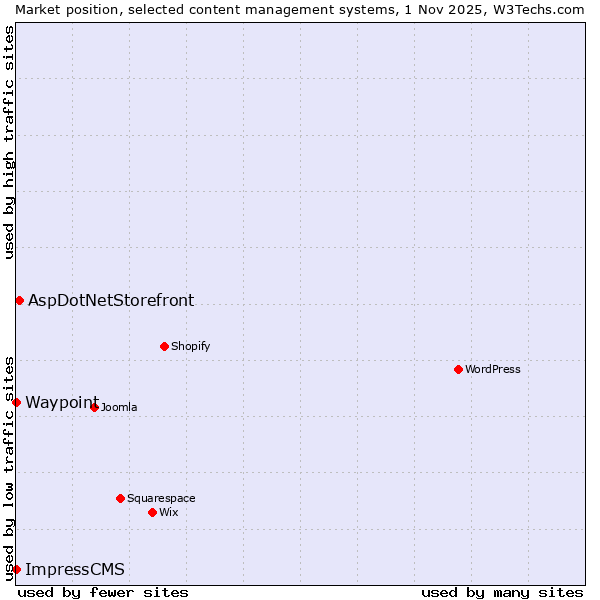
Task: Select the Waypoint red diamond marker
Action: pyautogui.click(x=16, y=402)
